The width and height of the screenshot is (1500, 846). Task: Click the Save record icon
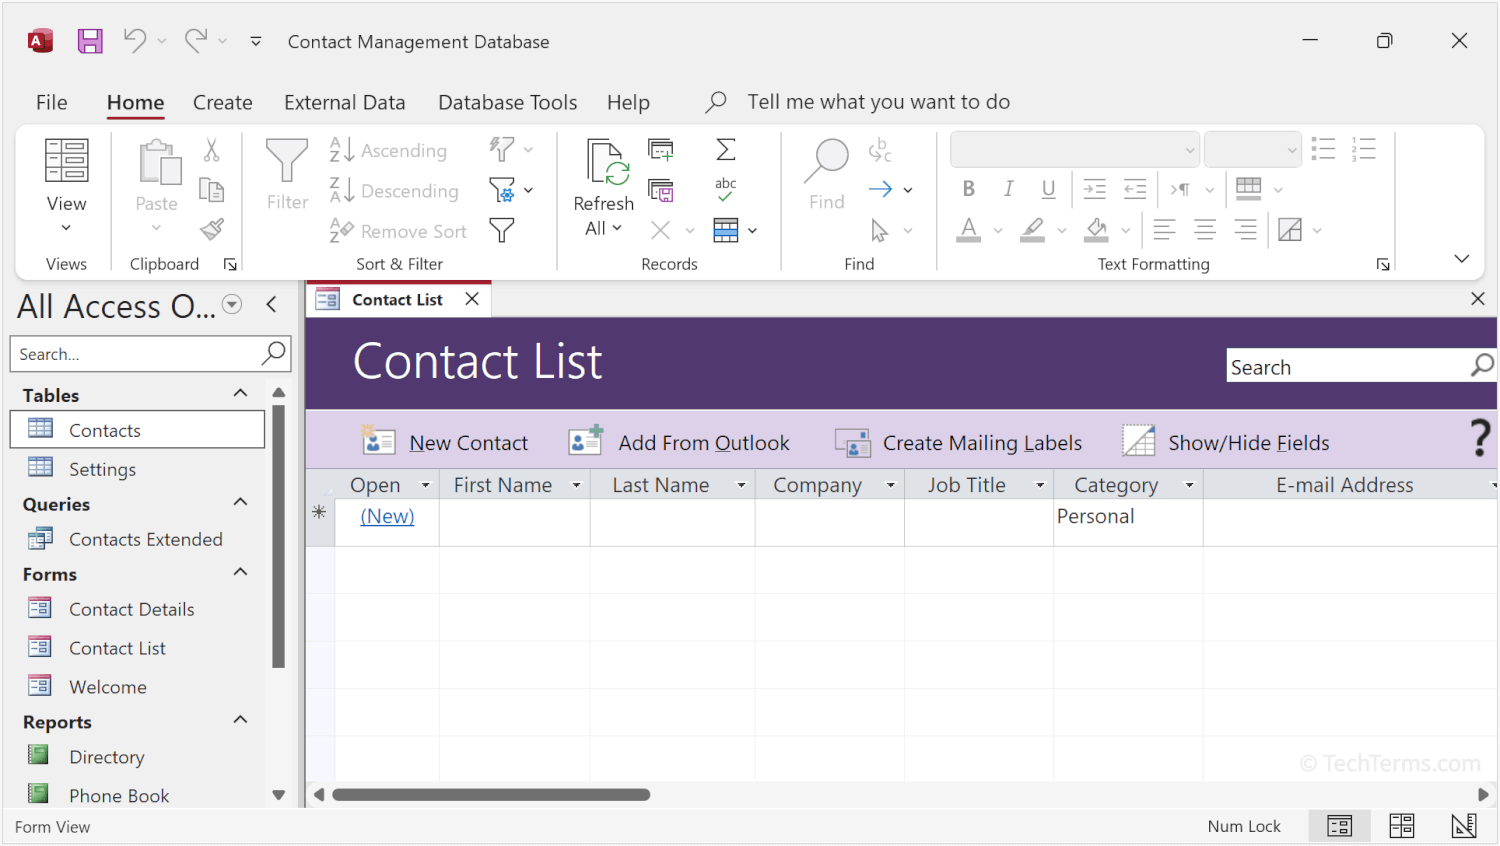(x=661, y=190)
